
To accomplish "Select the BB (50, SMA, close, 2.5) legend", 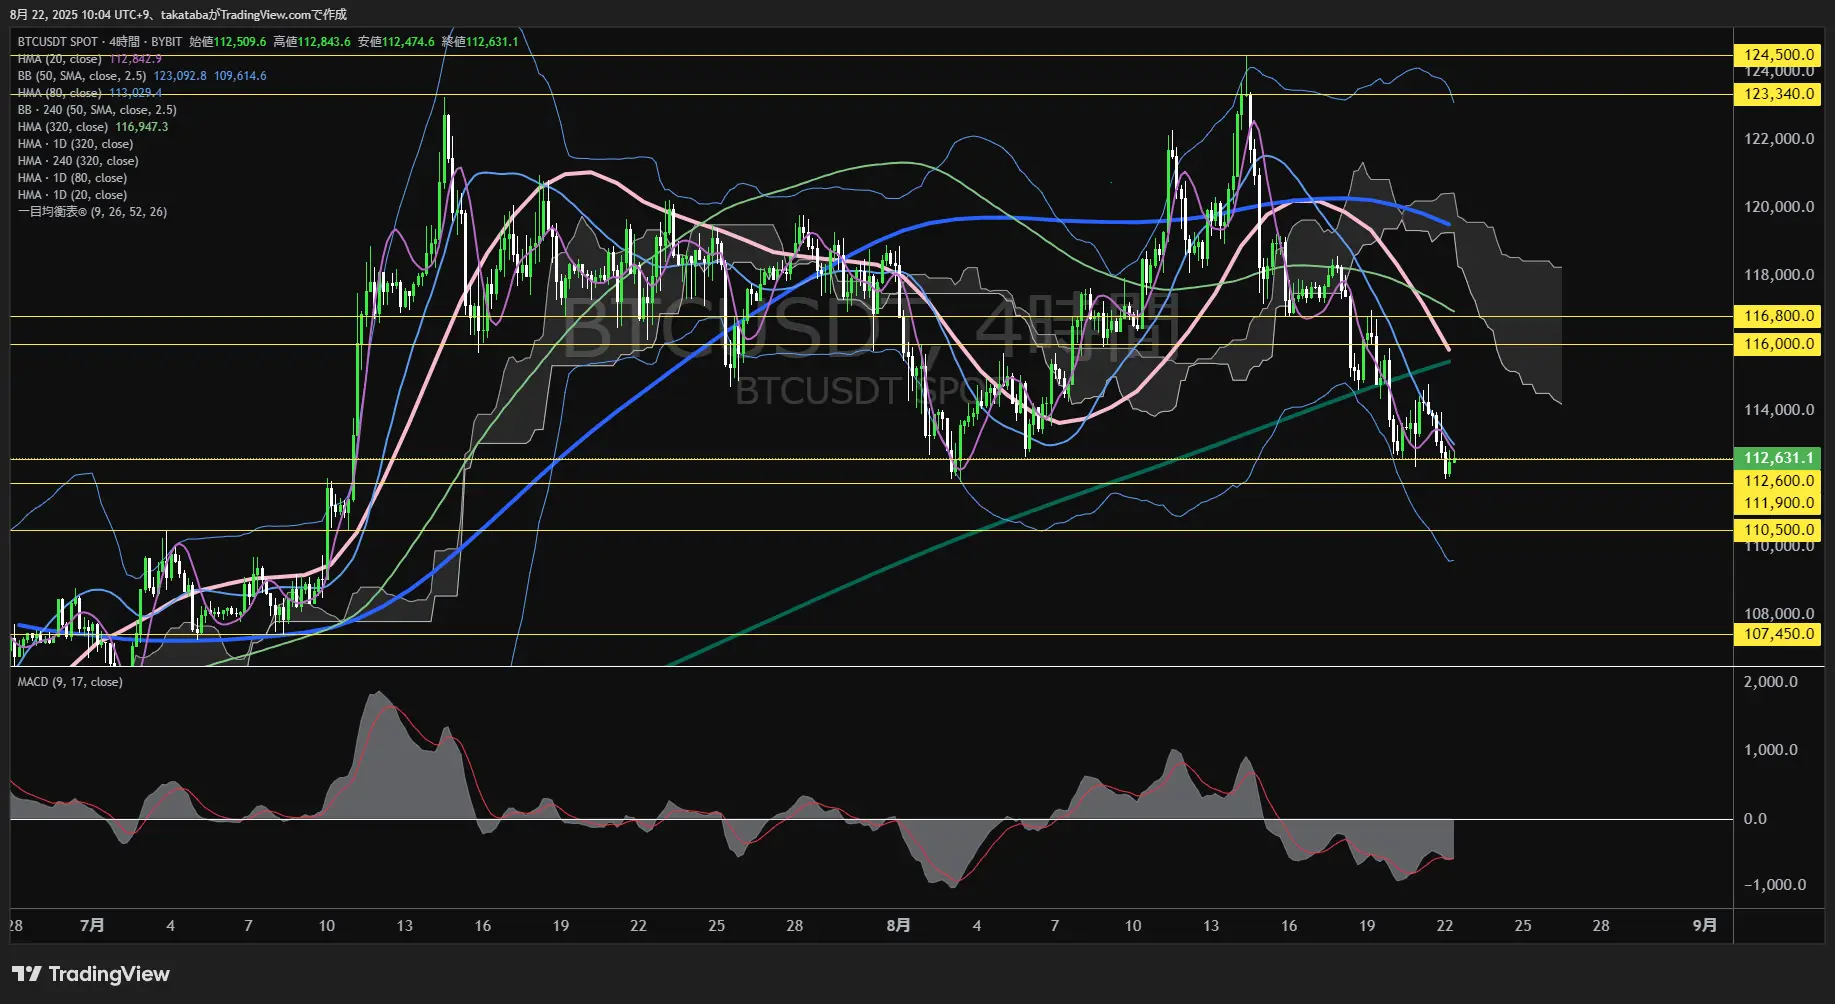I will pos(82,76).
